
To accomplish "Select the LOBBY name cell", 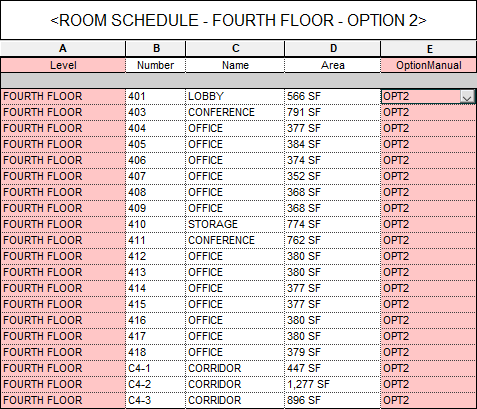I will coord(235,97).
